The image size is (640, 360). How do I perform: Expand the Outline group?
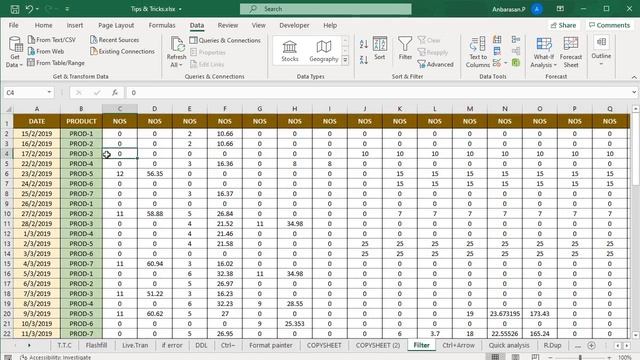(601, 51)
